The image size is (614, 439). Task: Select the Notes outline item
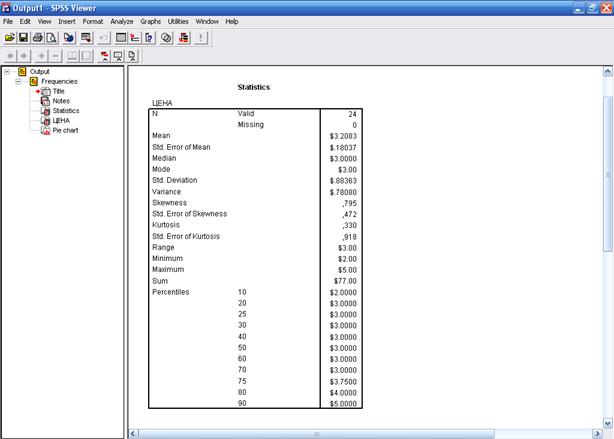pyautogui.click(x=61, y=101)
